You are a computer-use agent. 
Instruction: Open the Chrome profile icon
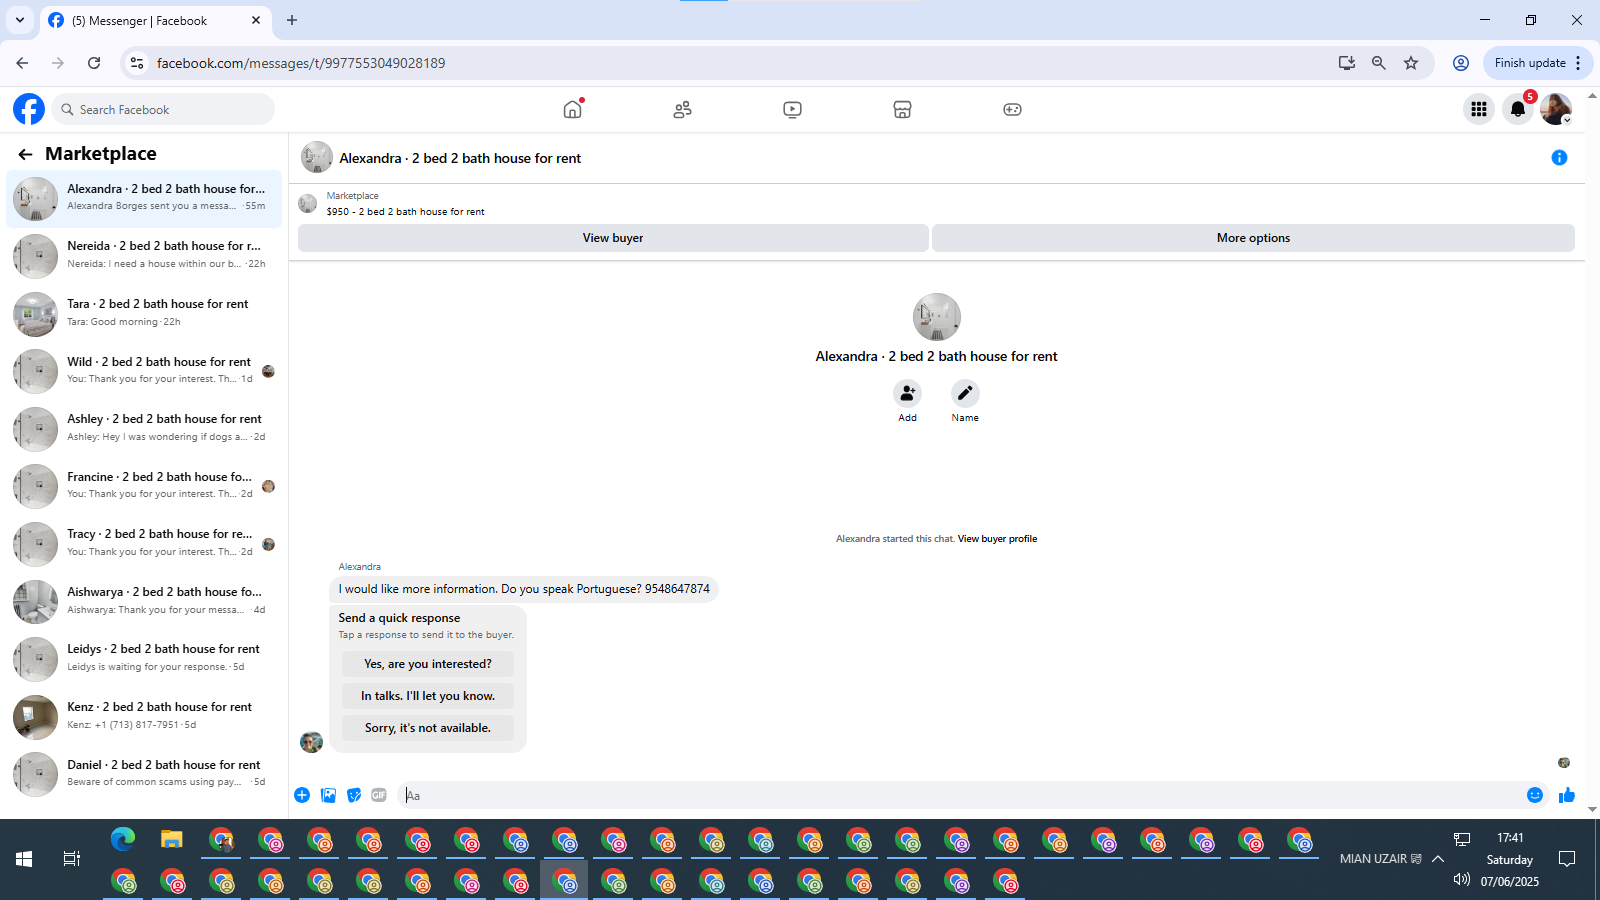1461,63
